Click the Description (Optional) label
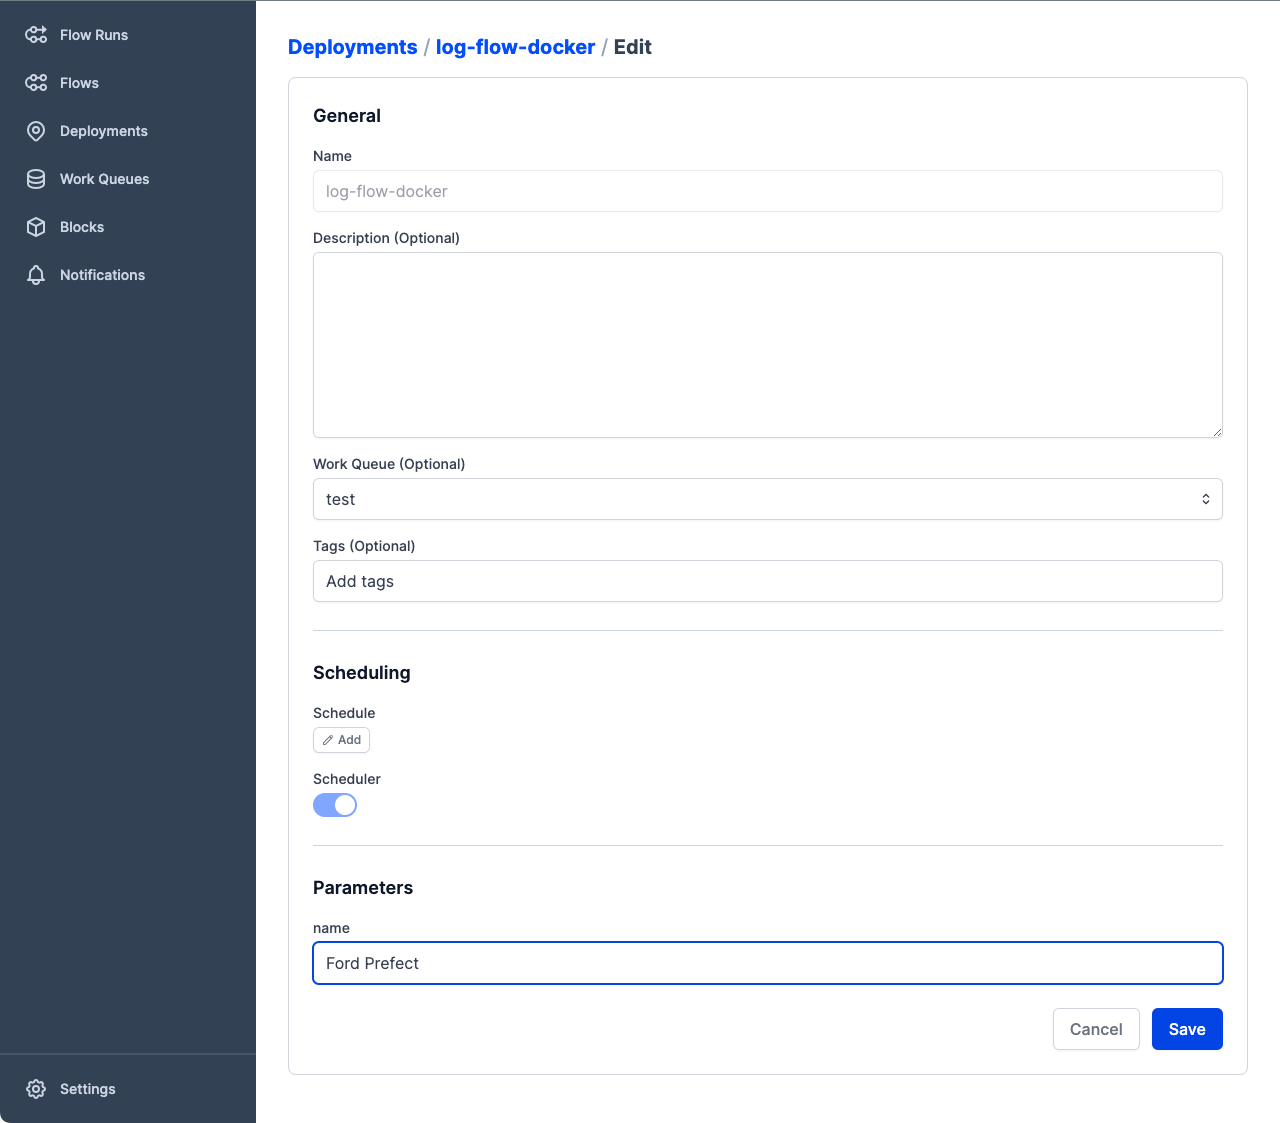This screenshot has width=1280, height=1123. [386, 238]
